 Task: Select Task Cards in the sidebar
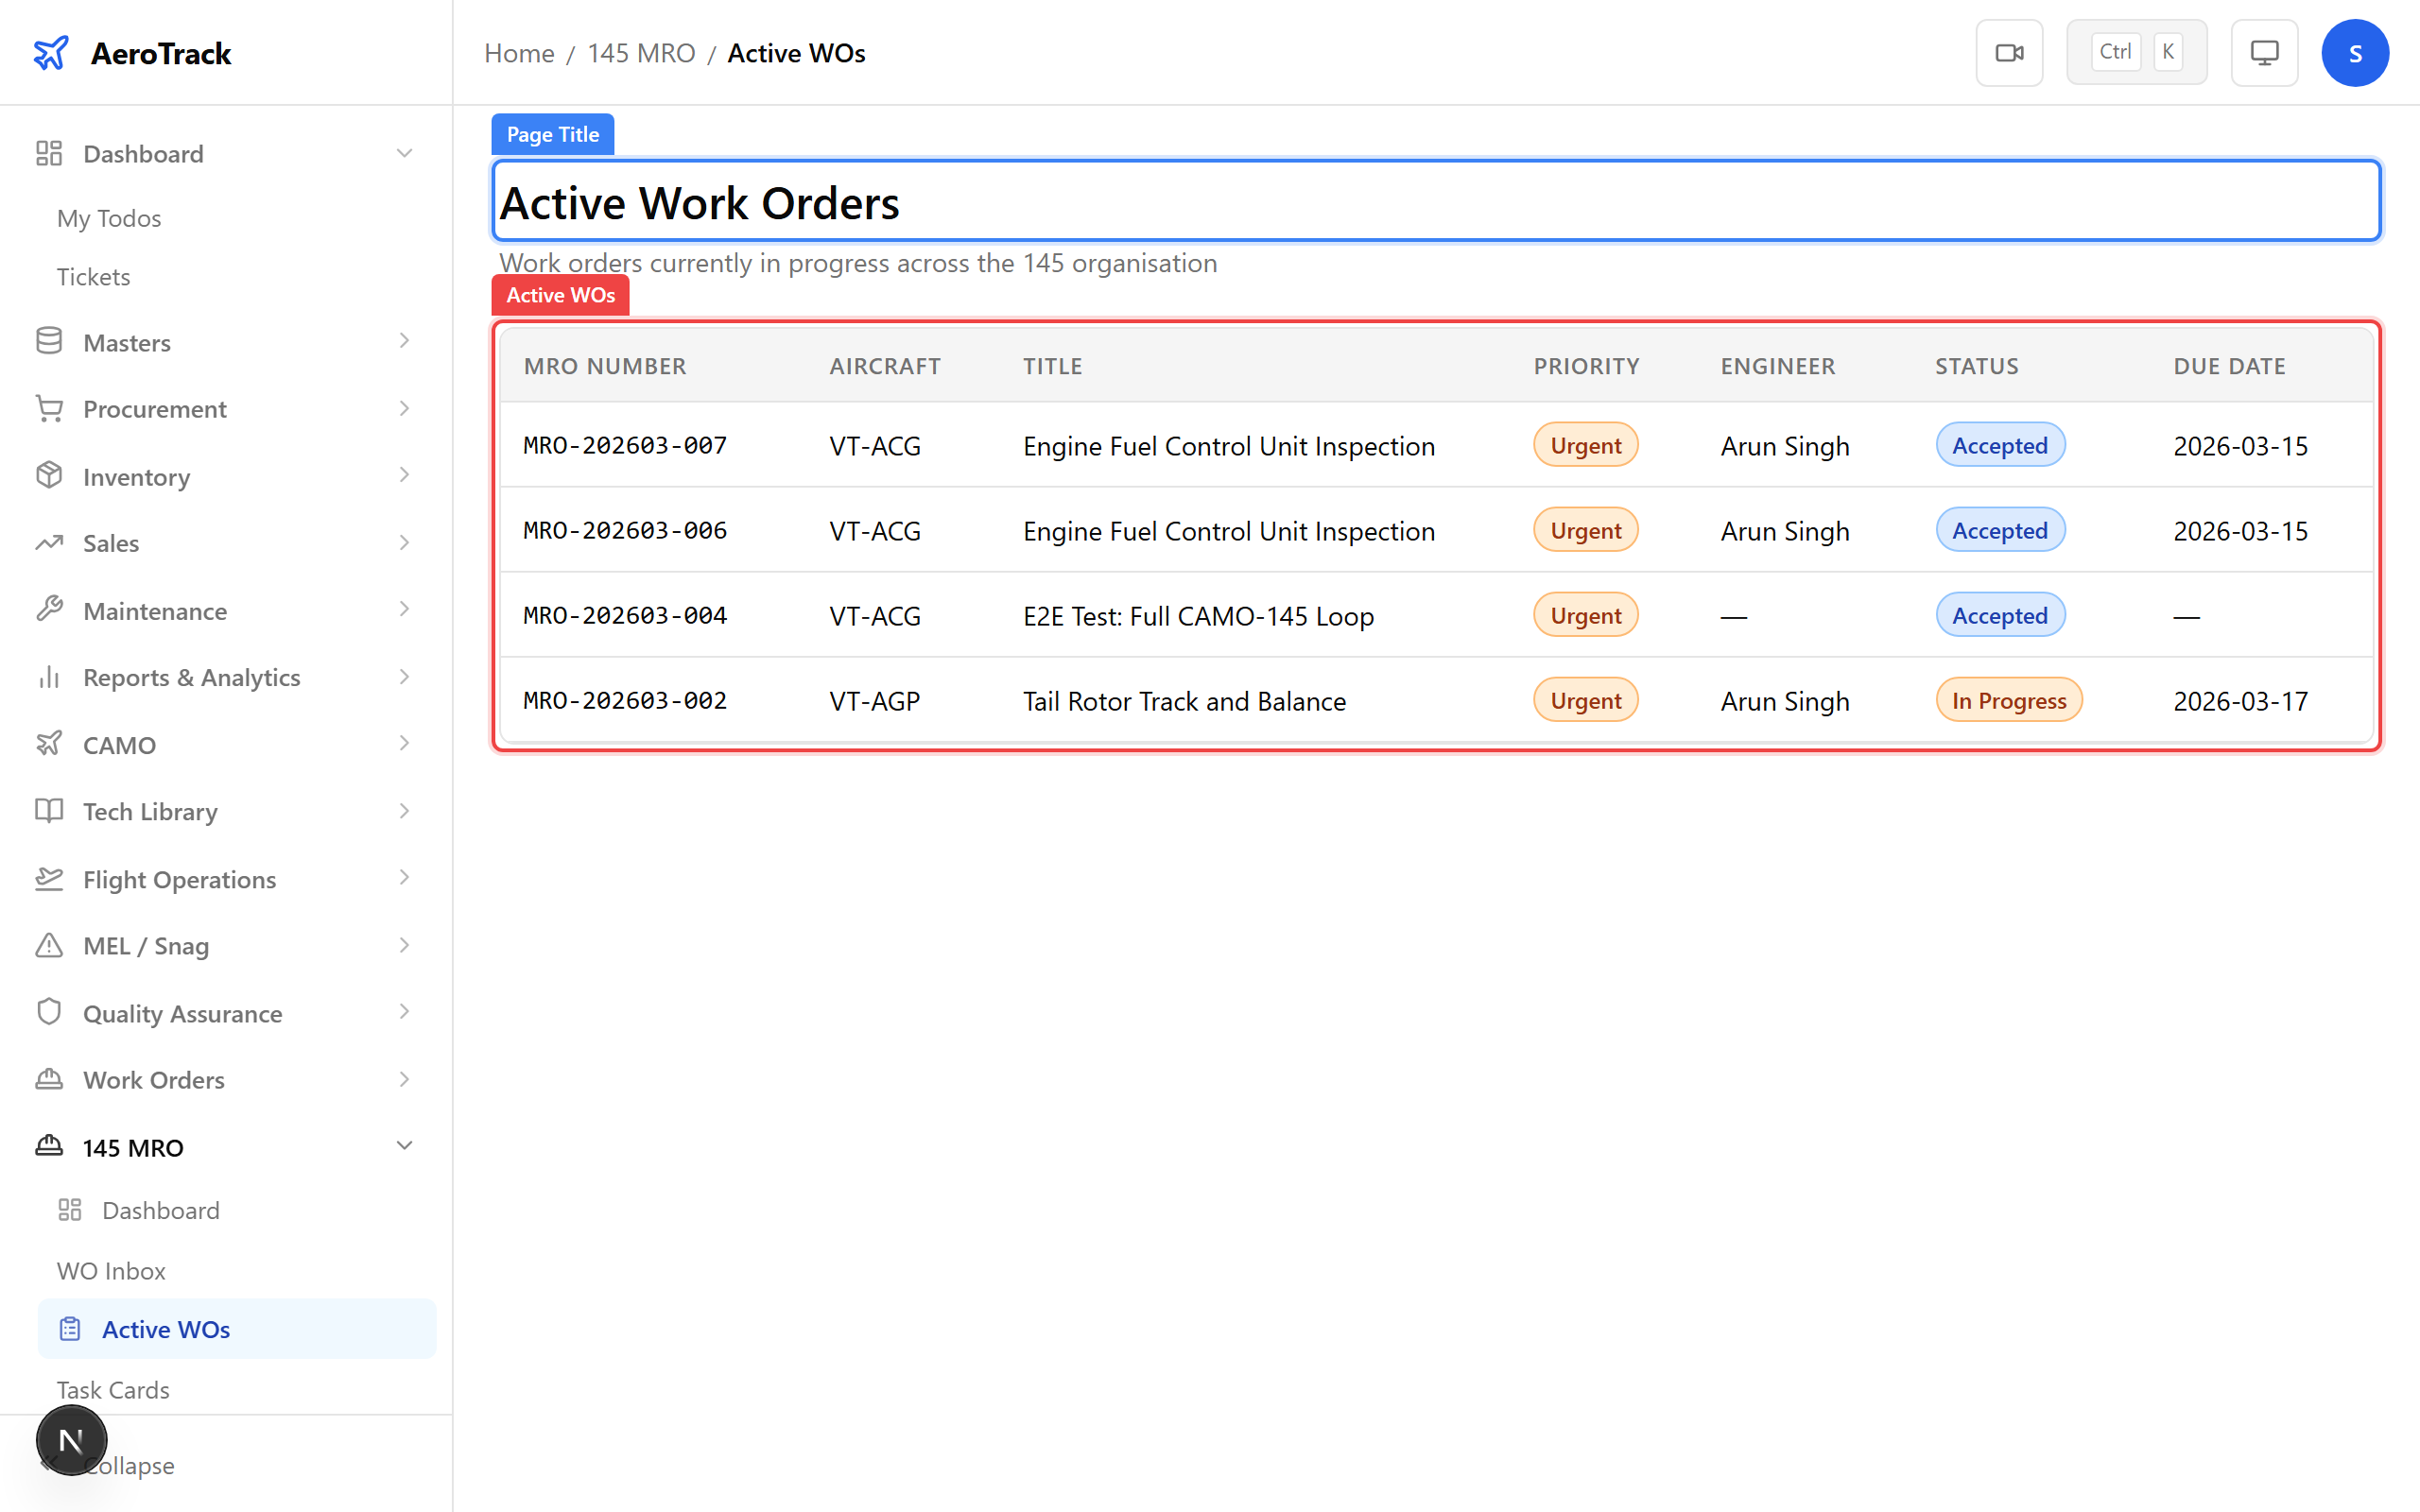point(113,1389)
